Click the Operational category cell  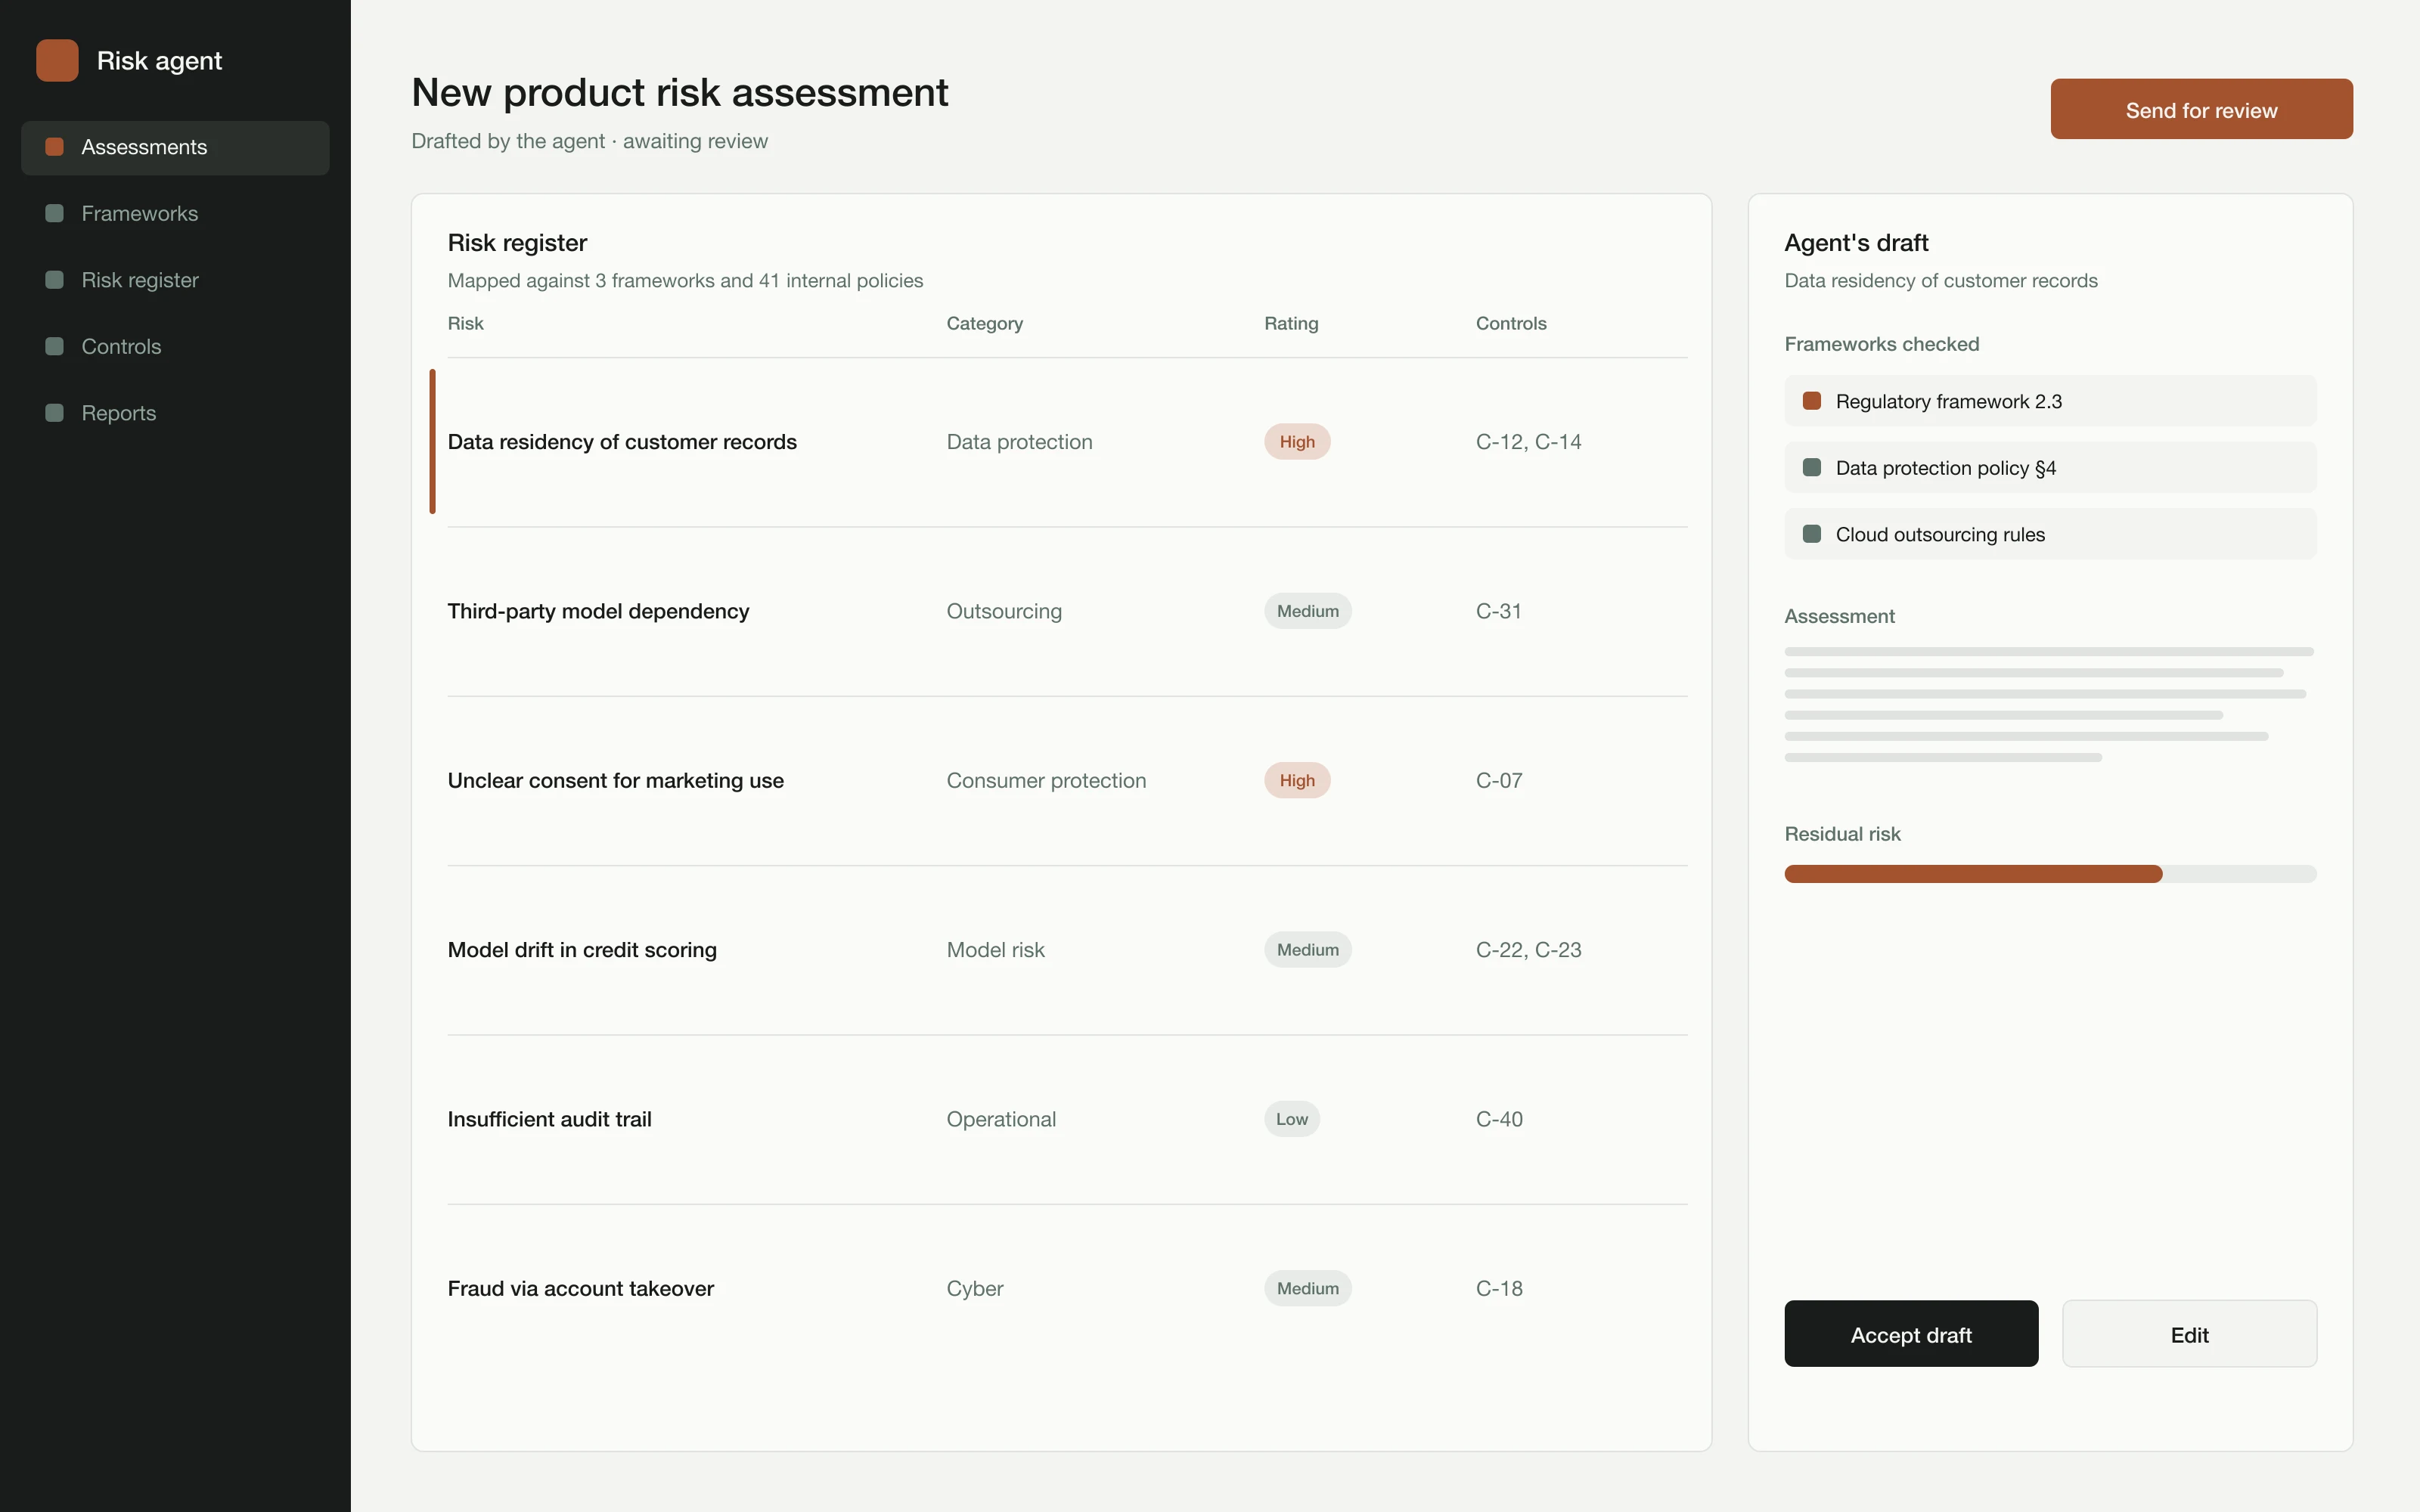coord(1001,1119)
